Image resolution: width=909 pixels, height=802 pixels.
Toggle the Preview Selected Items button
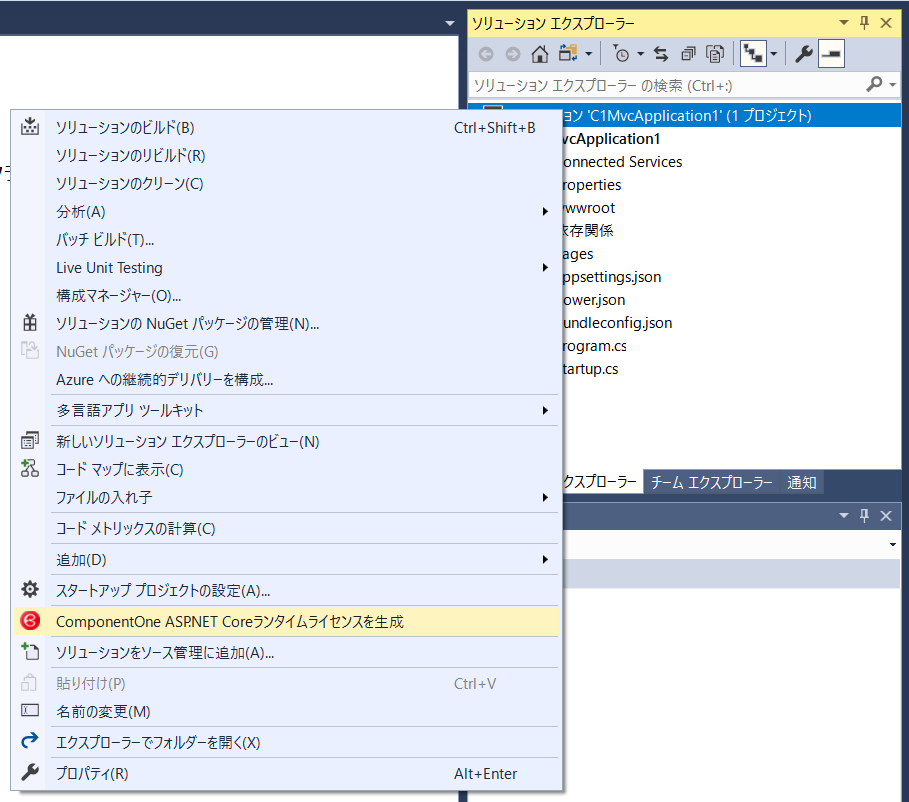click(x=831, y=54)
